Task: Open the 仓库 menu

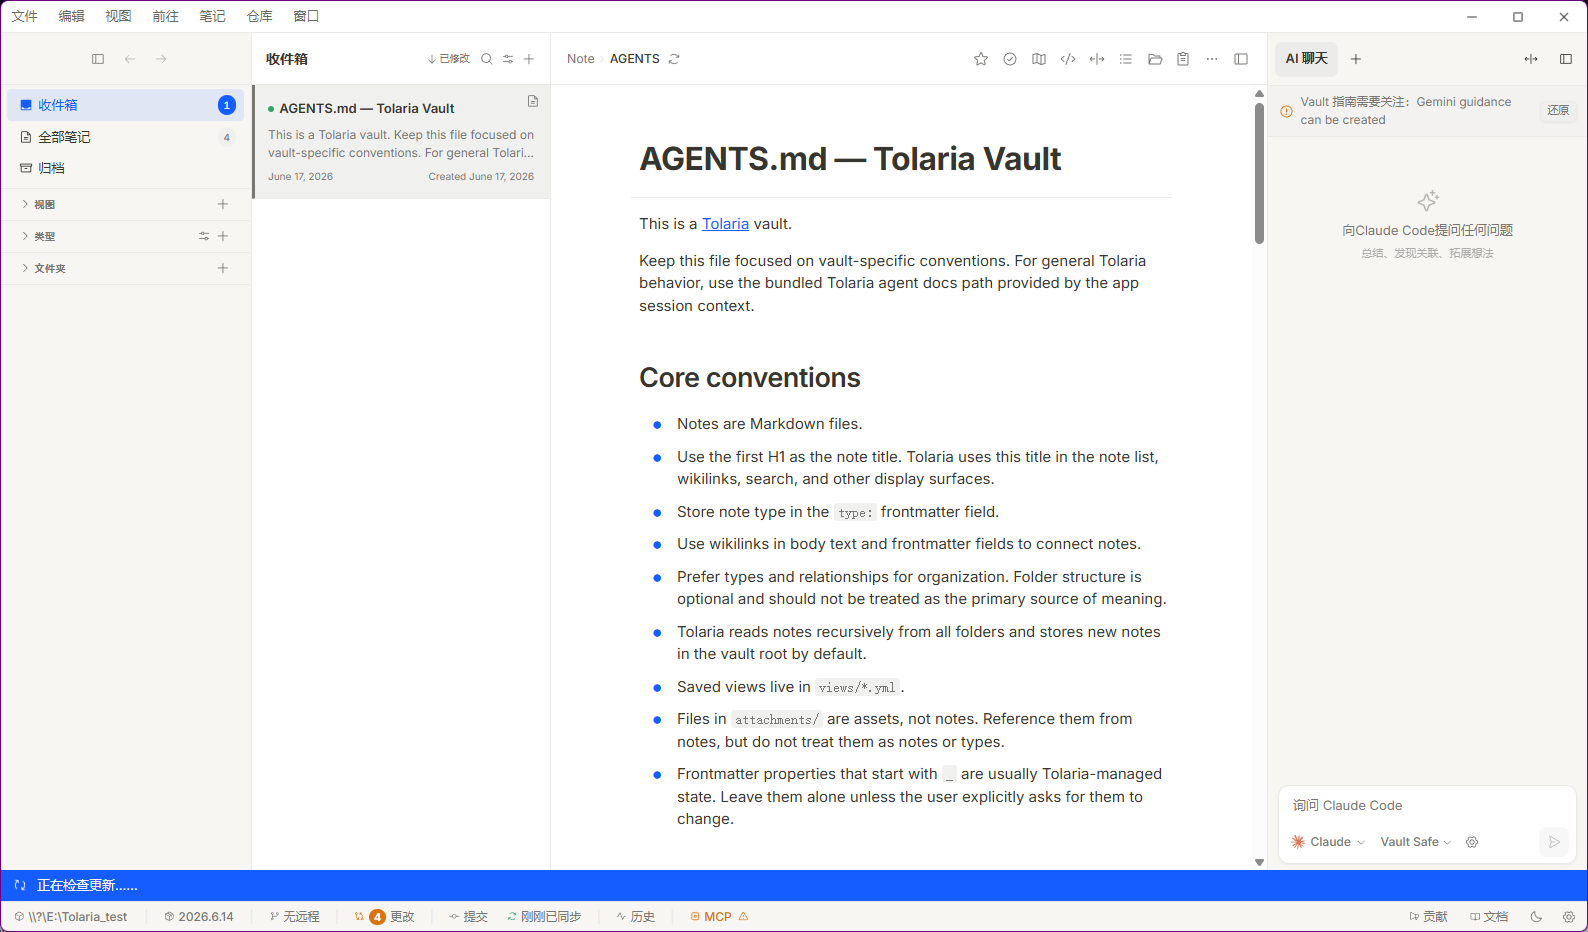Action: click(x=260, y=16)
